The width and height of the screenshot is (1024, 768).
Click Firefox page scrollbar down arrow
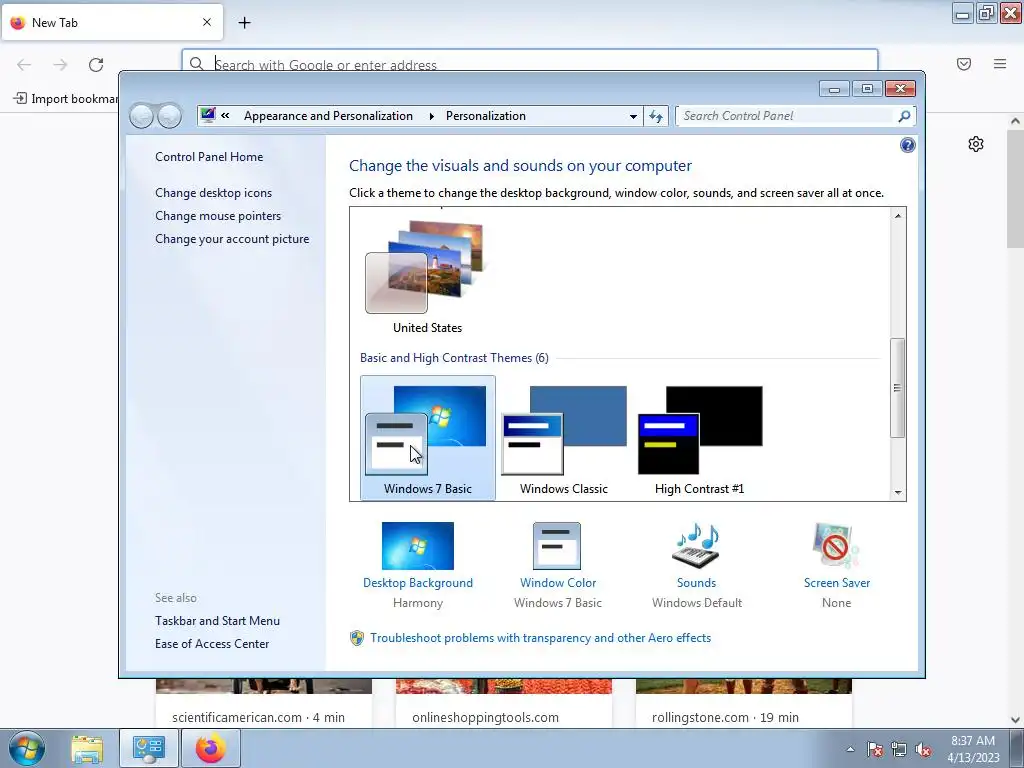pyautogui.click(x=1015, y=719)
